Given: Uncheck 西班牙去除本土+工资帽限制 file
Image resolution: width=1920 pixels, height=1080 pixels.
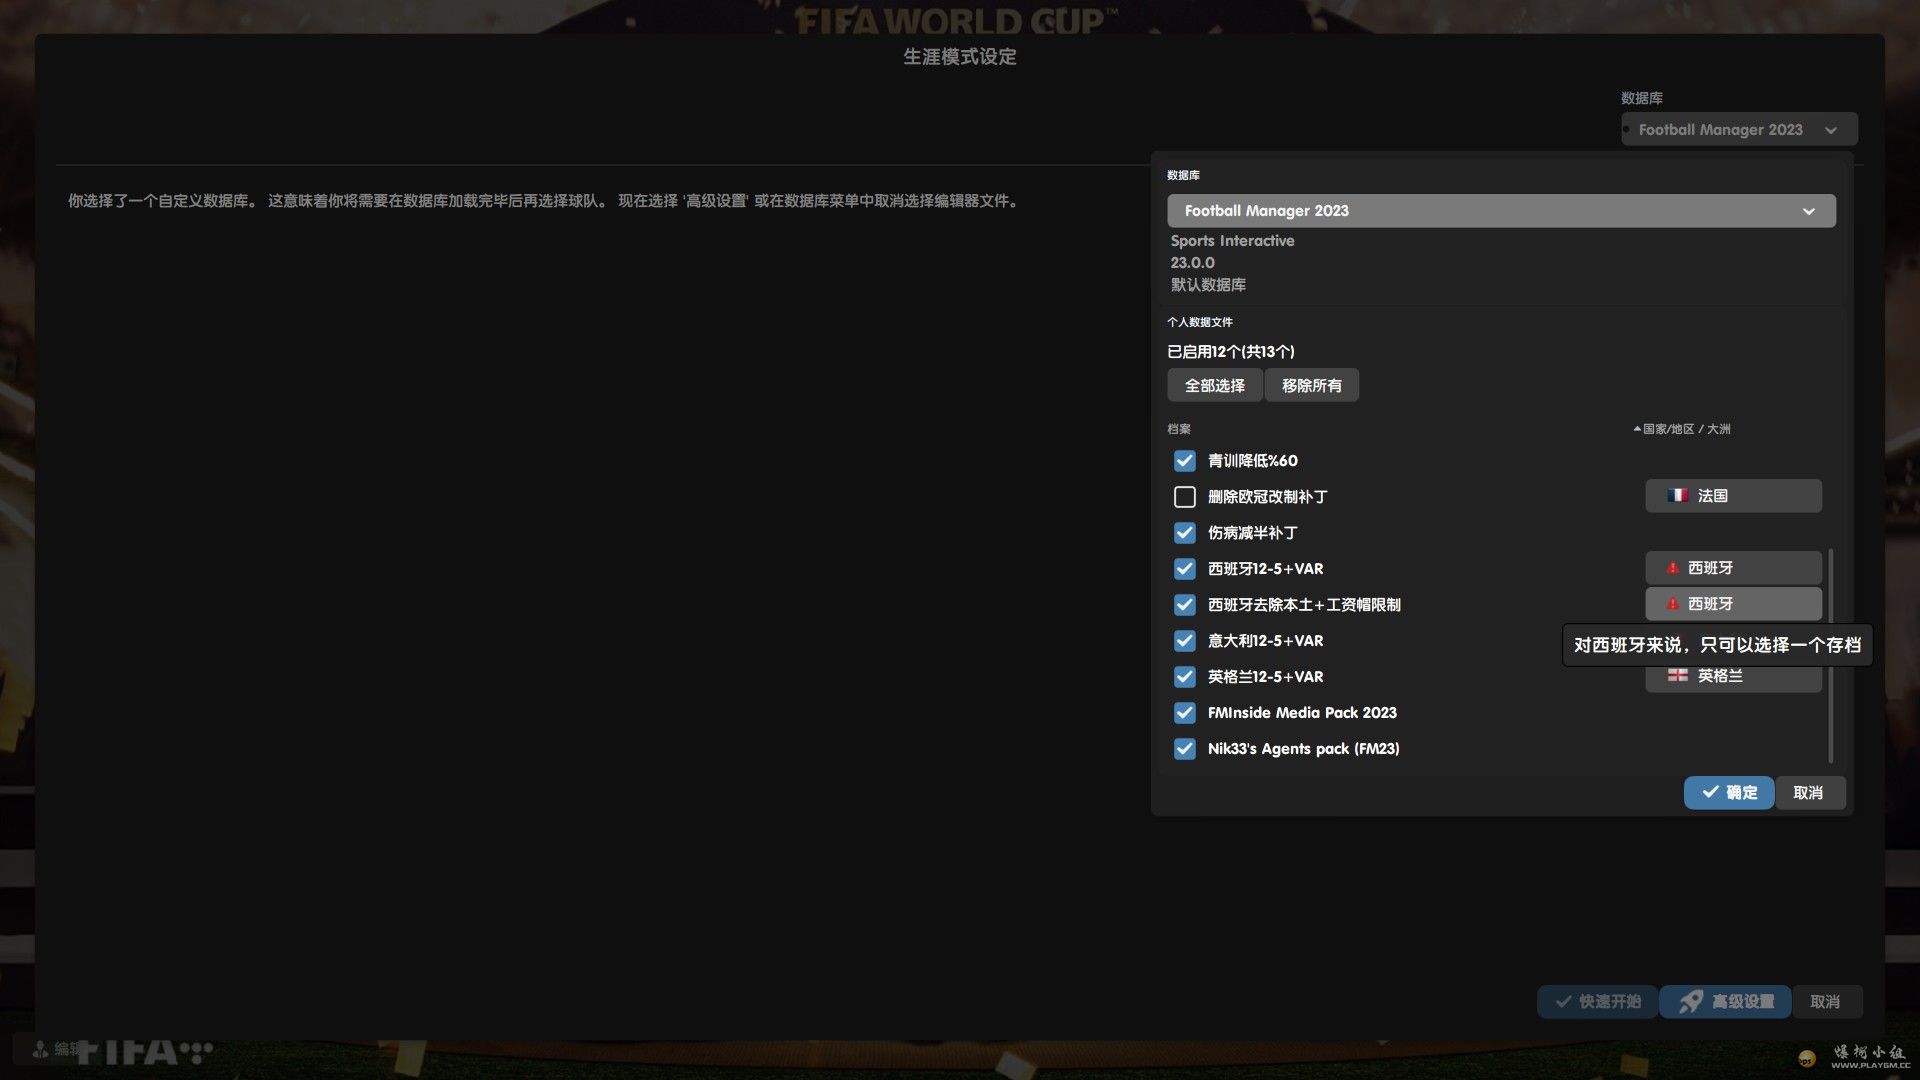Looking at the screenshot, I should coord(1184,605).
